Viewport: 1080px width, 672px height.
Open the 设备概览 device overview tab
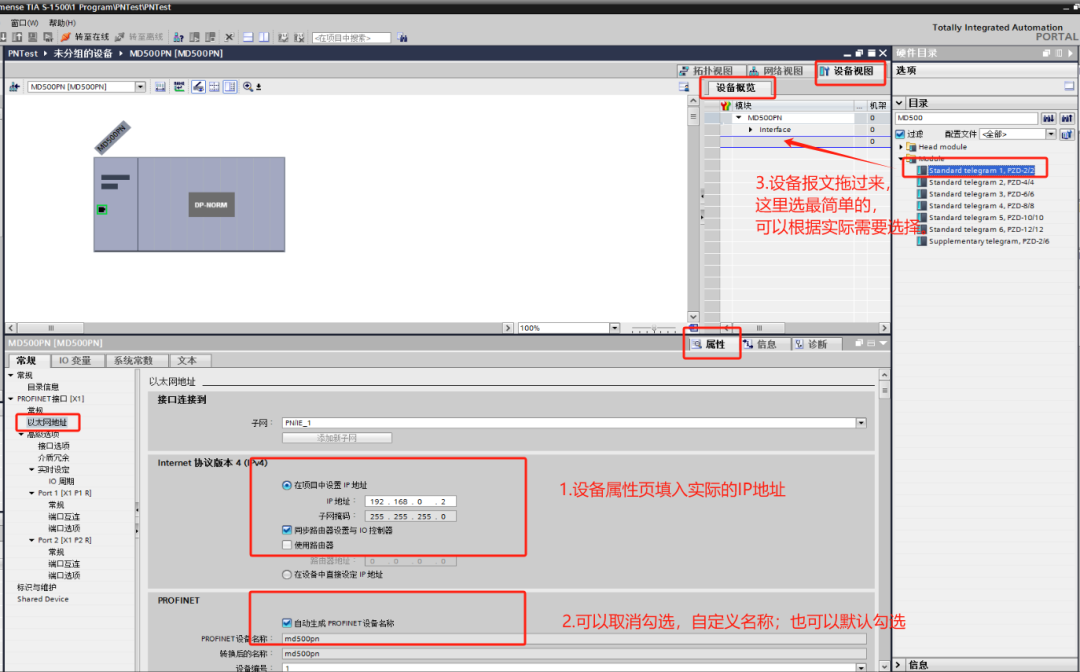pyautogui.click(x=736, y=87)
